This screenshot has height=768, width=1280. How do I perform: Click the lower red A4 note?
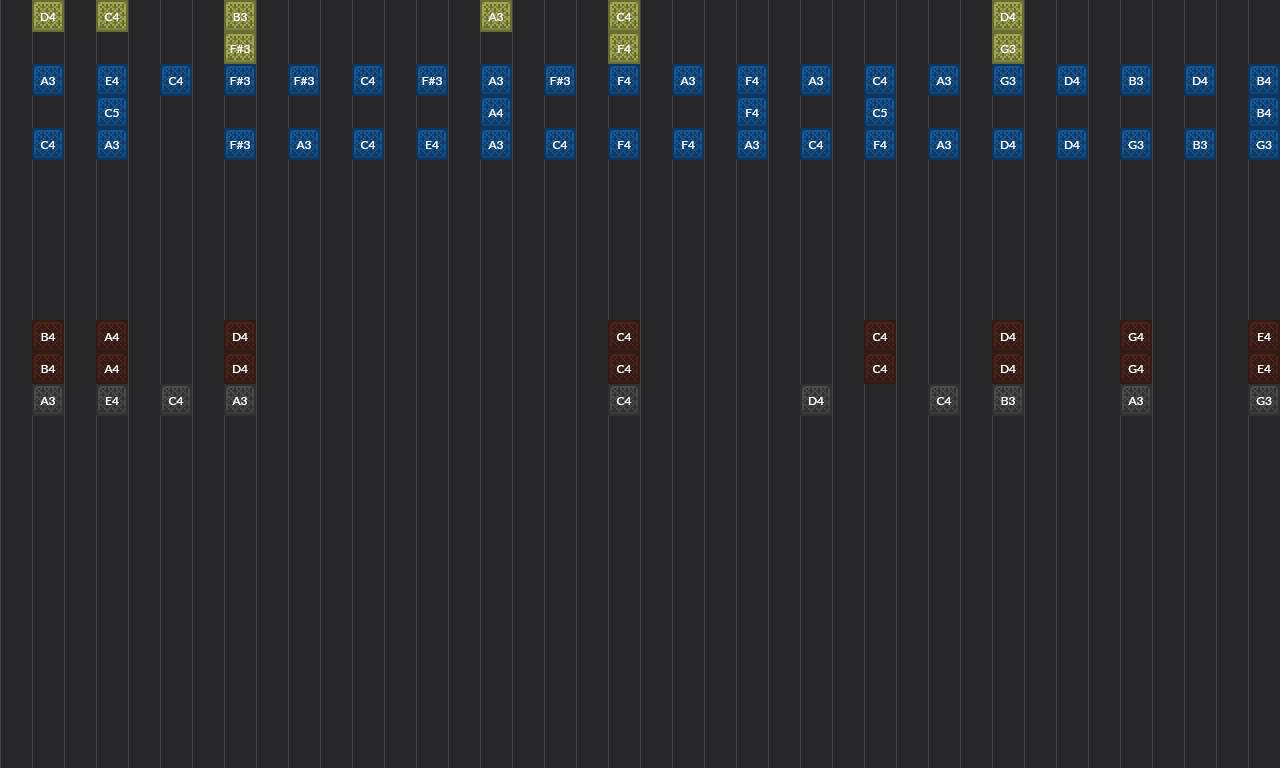pos(112,369)
